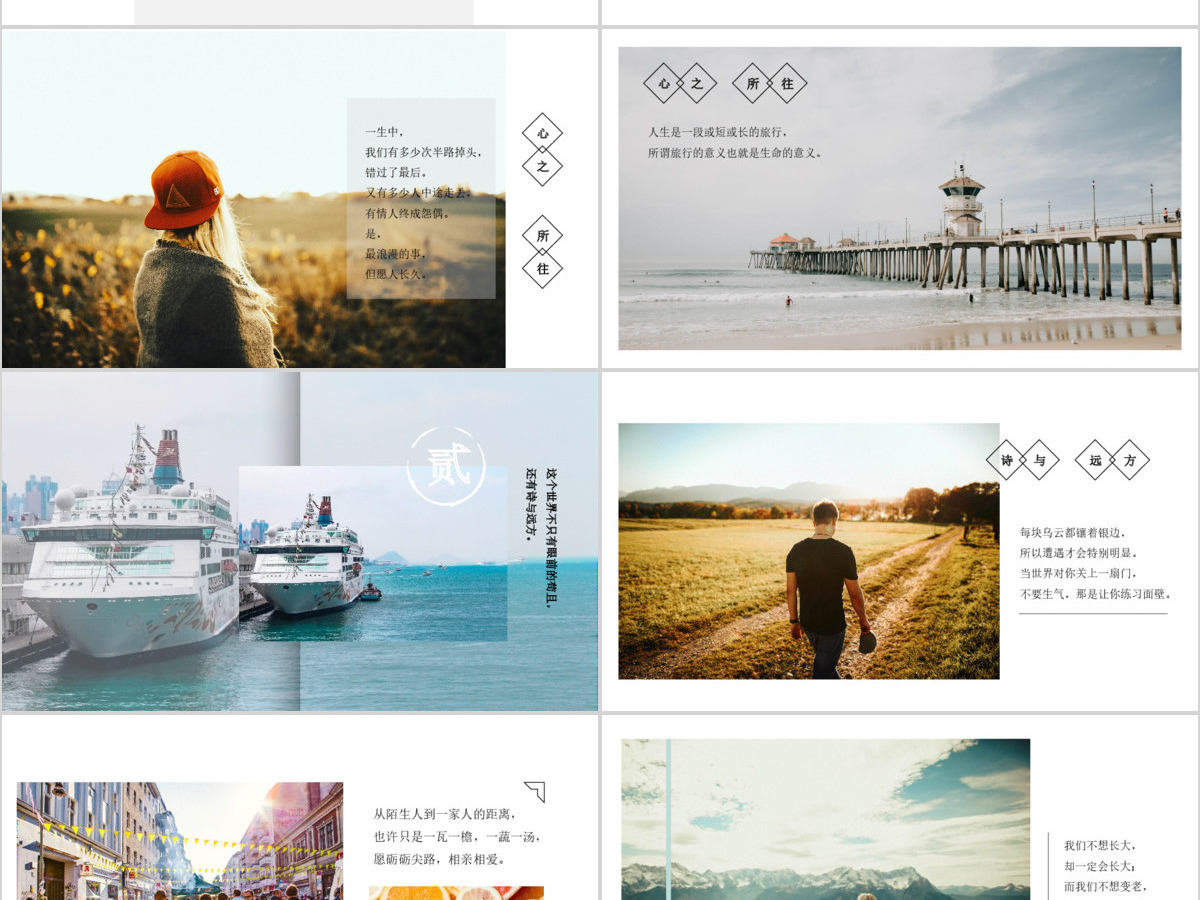Click the vertical text '还有诗与远方。'
The height and width of the screenshot is (900, 1200).
(530, 505)
